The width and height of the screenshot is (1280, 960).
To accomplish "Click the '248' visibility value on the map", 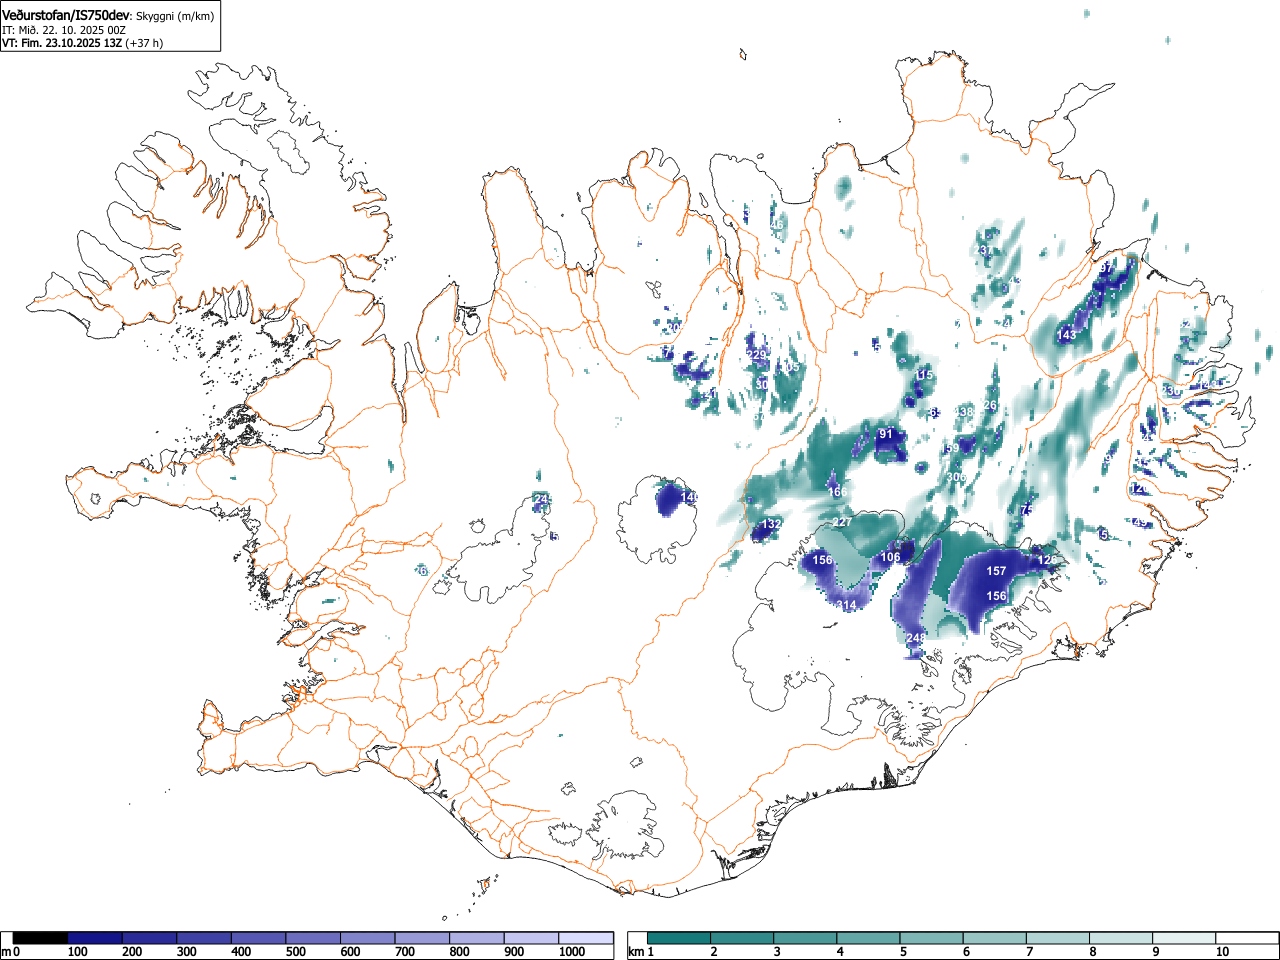I will coord(916,638).
